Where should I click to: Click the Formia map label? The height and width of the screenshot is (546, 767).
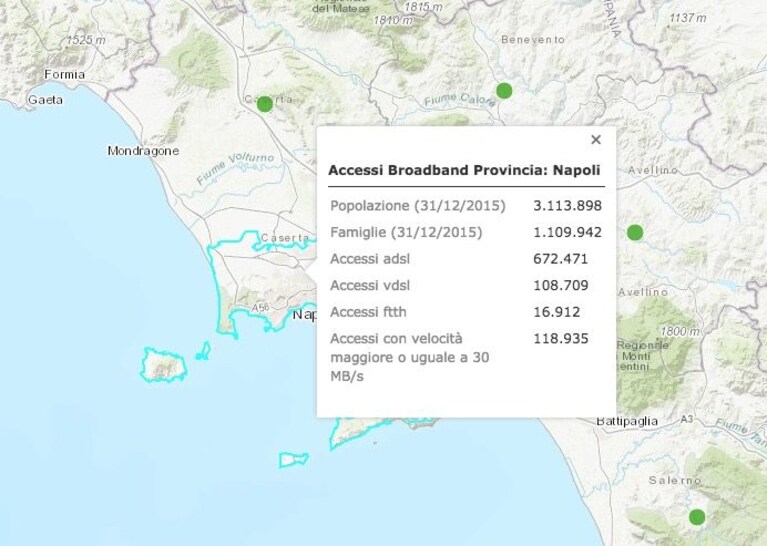pos(65,75)
